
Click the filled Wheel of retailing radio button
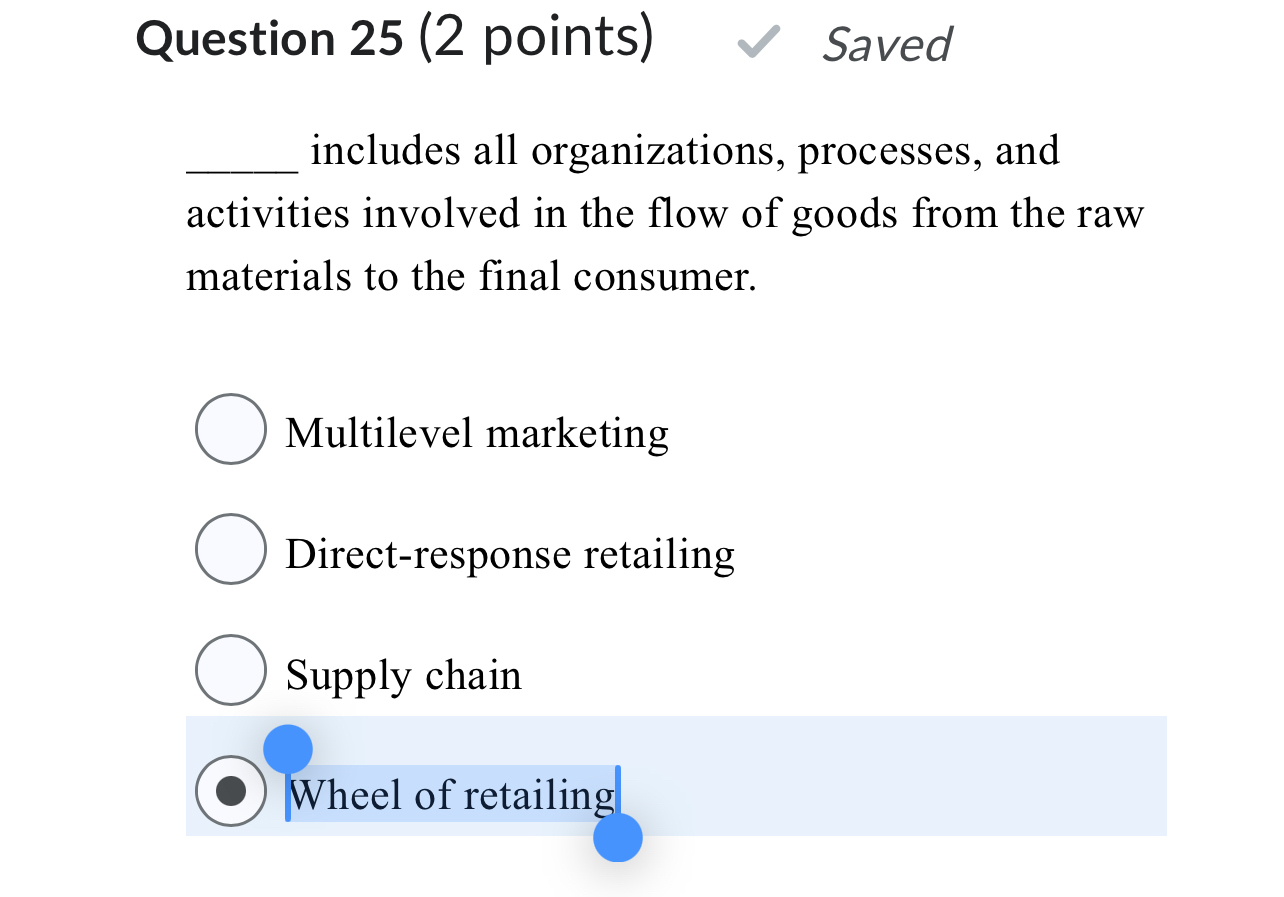click(x=230, y=791)
